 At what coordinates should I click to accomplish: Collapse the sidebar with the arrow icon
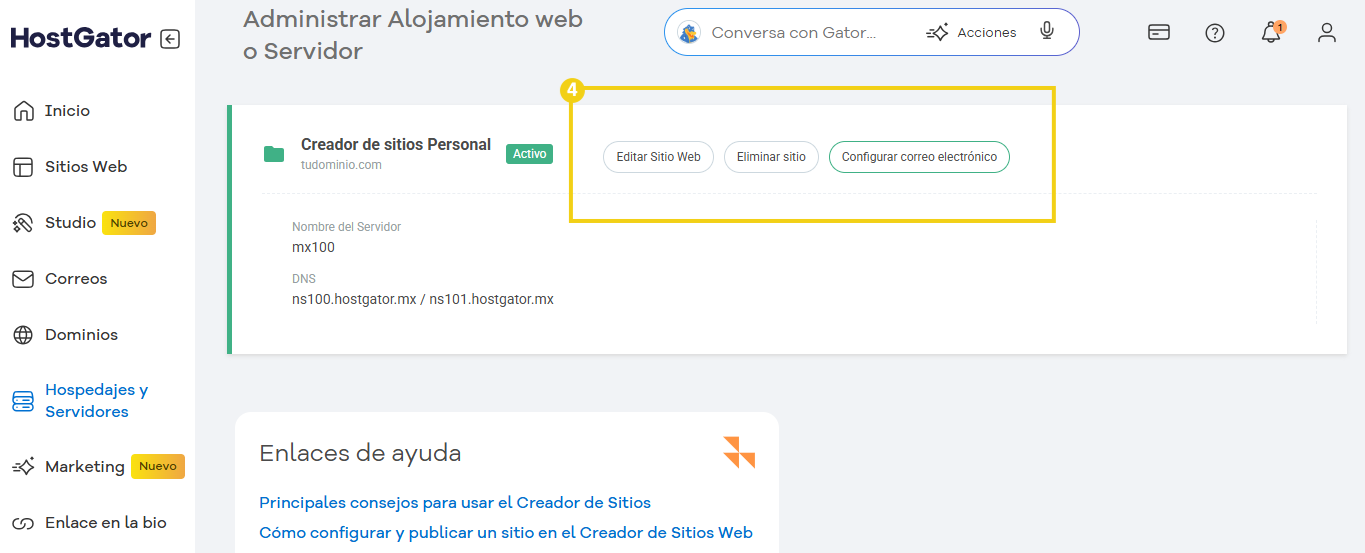tap(170, 39)
